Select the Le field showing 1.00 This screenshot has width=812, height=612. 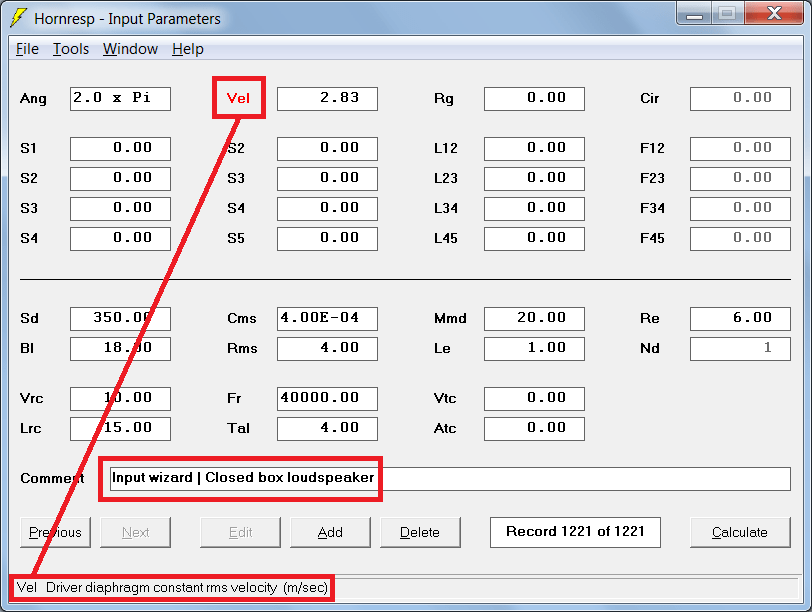(x=534, y=349)
